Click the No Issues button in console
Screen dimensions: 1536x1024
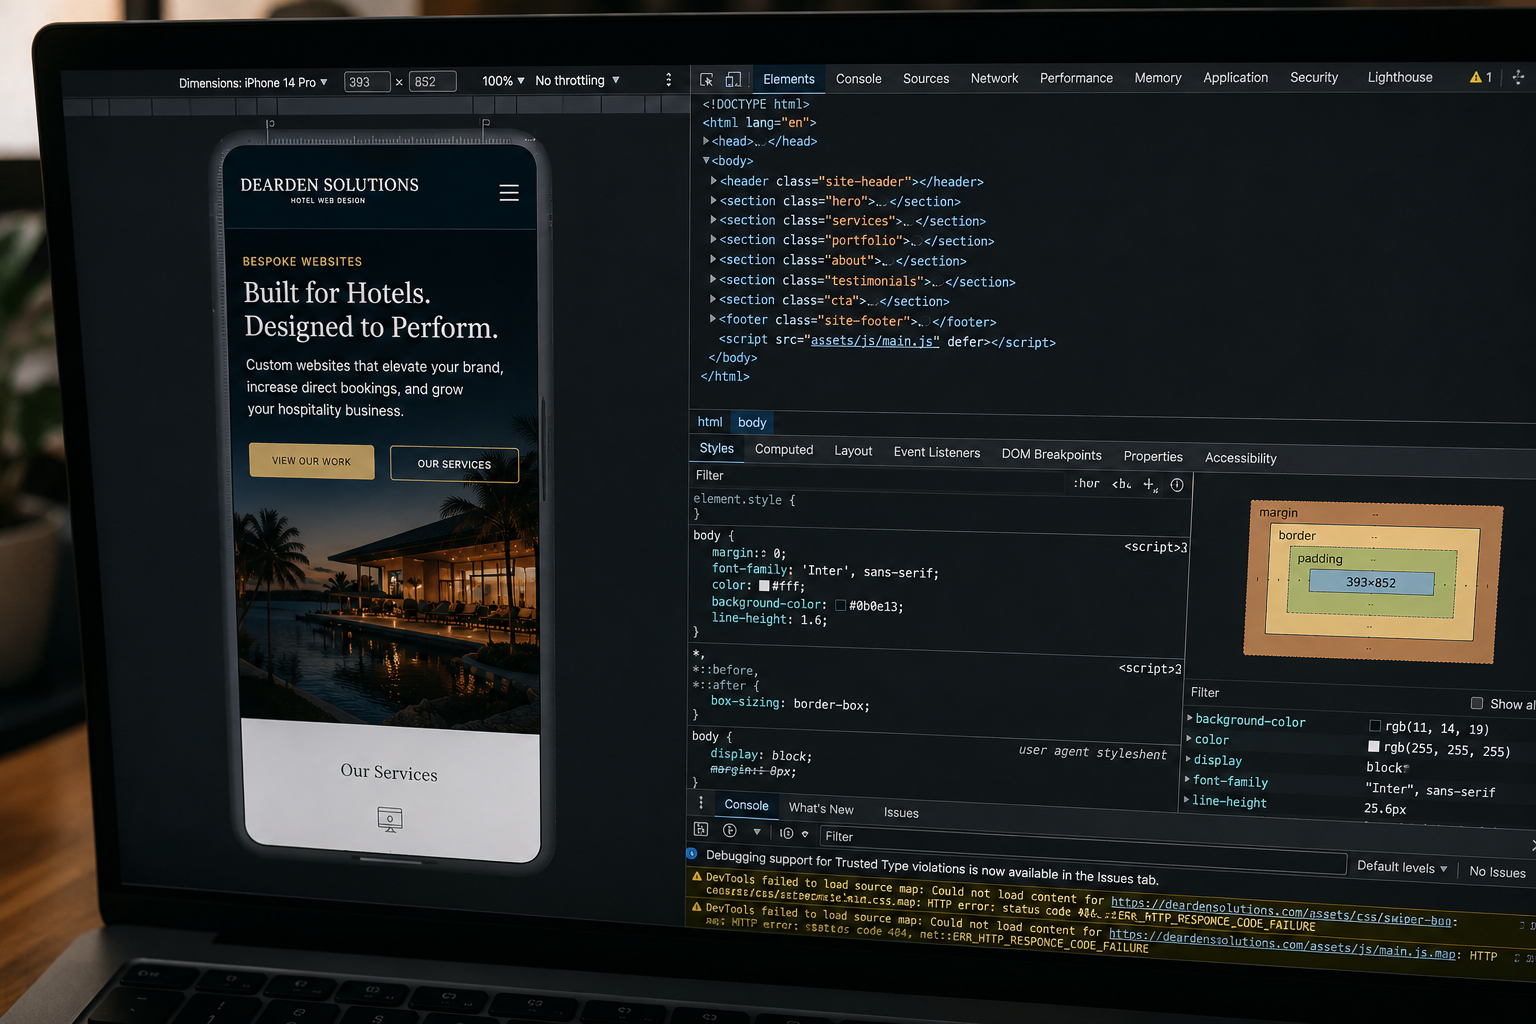pos(1497,872)
